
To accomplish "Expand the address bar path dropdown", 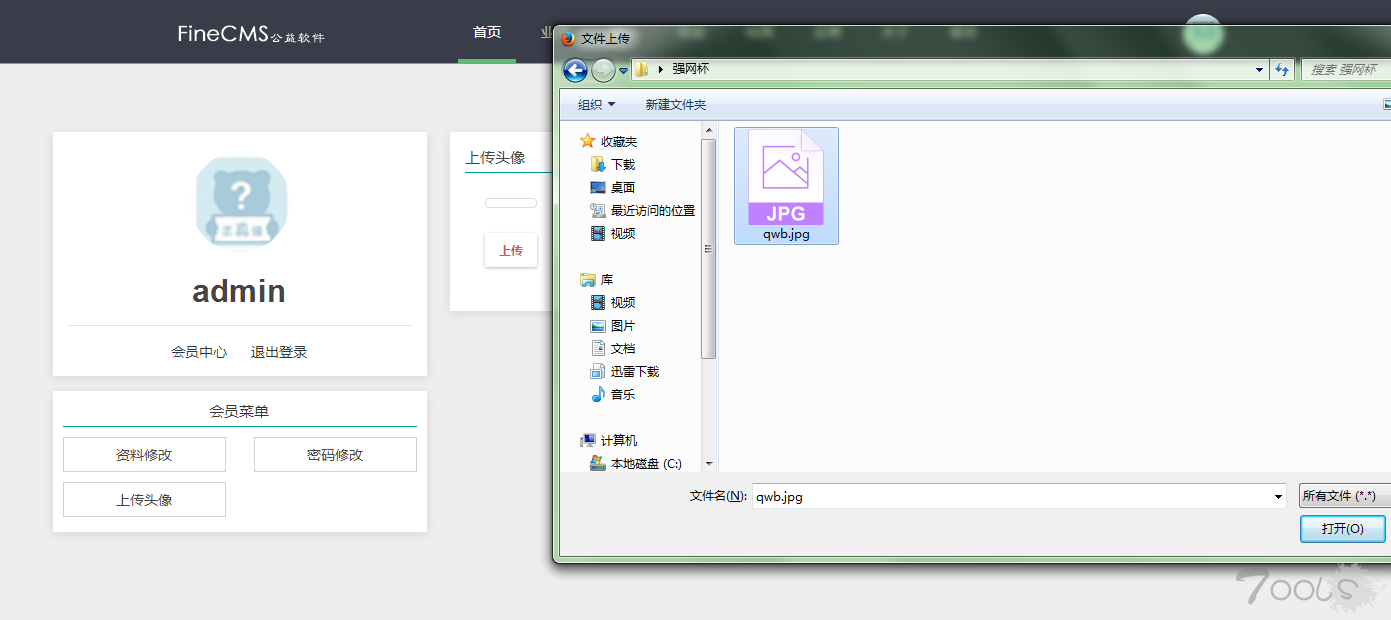I will [x=1259, y=70].
